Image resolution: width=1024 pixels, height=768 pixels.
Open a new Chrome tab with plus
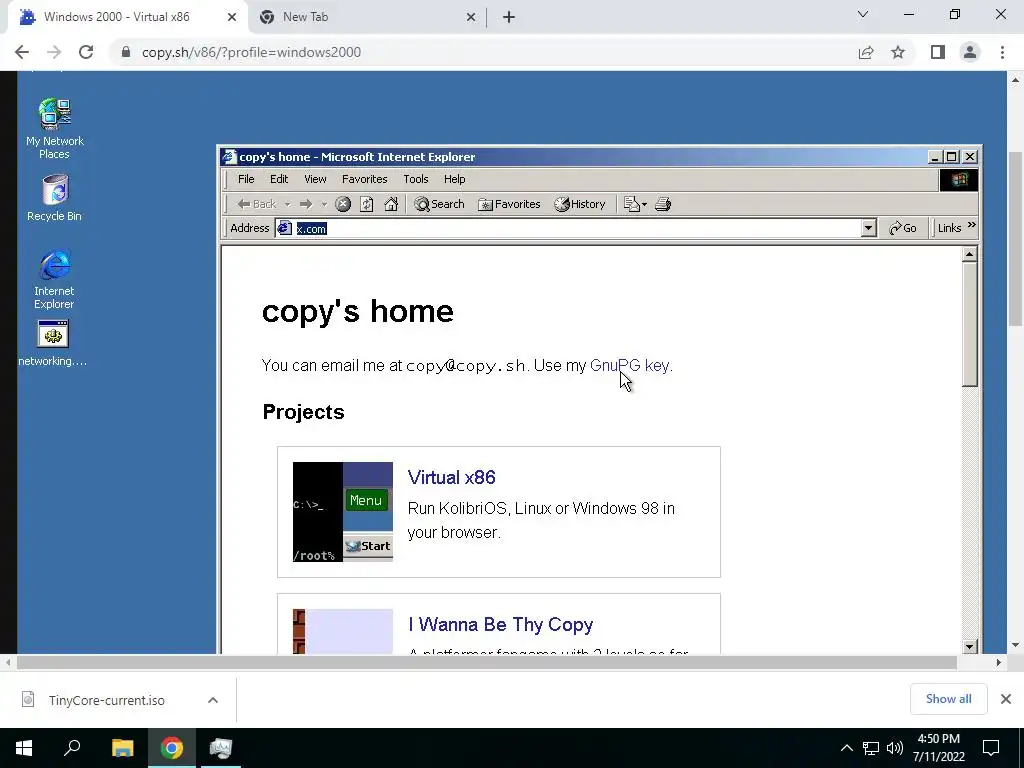click(509, 17)
